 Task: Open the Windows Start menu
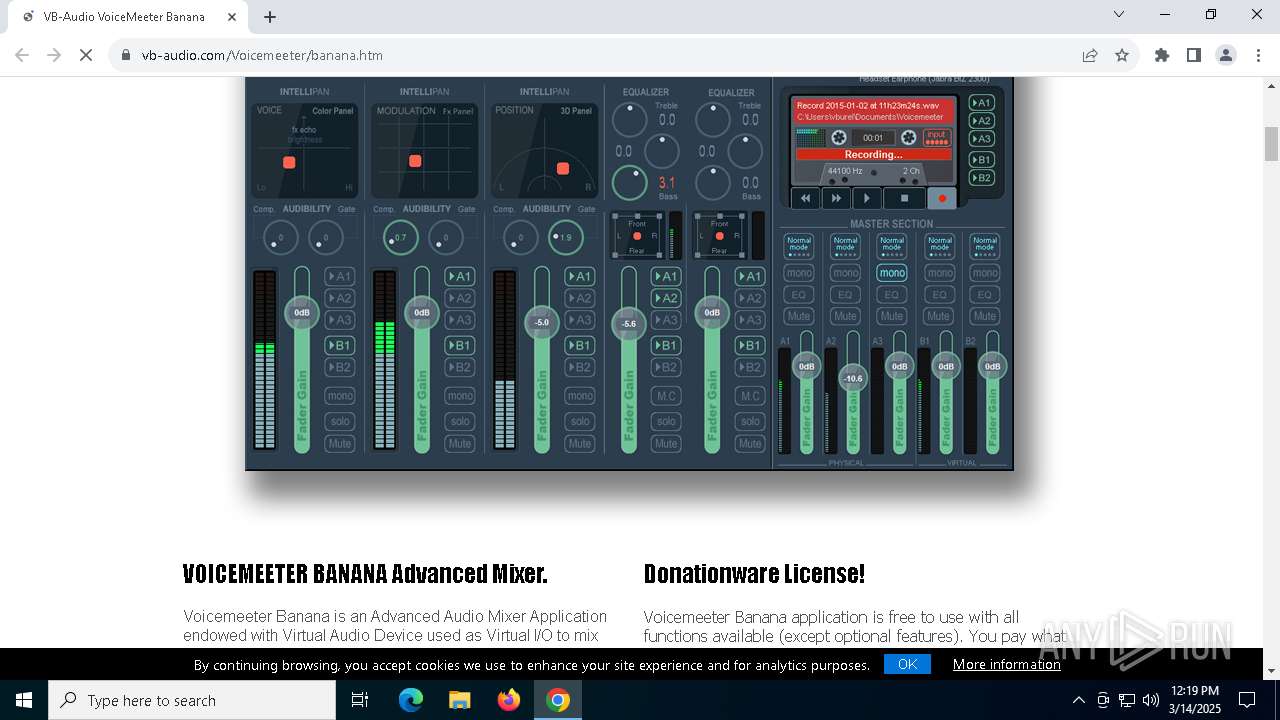tap(23, 700)
